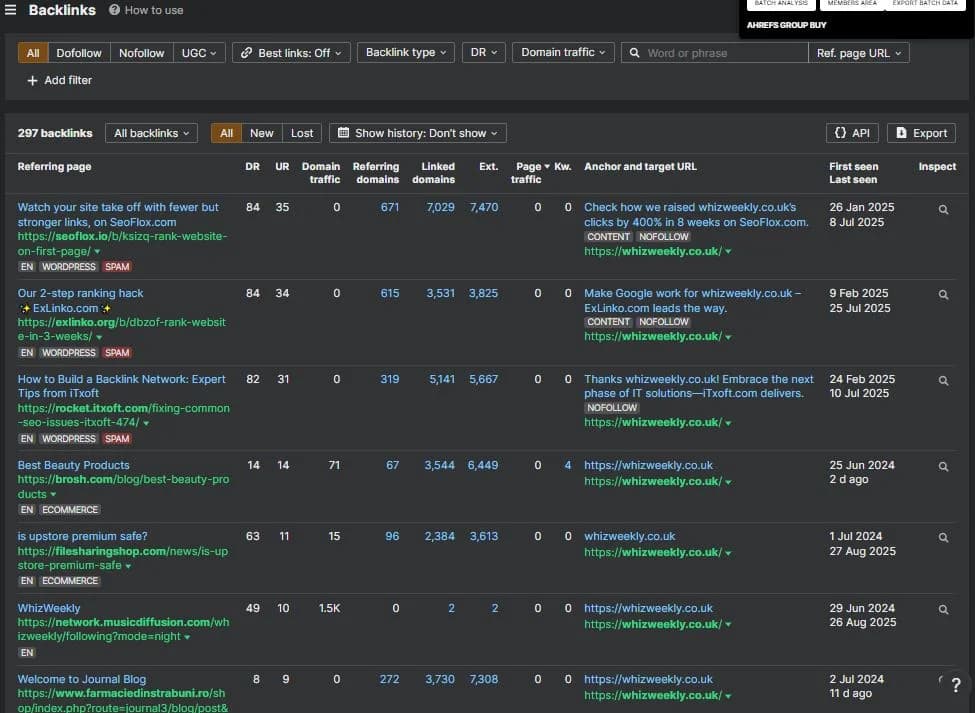Viewport: 975px width, 713px height.
Task: Inspect the seoflox.io backlink row
Action: (x=943, y=210)
